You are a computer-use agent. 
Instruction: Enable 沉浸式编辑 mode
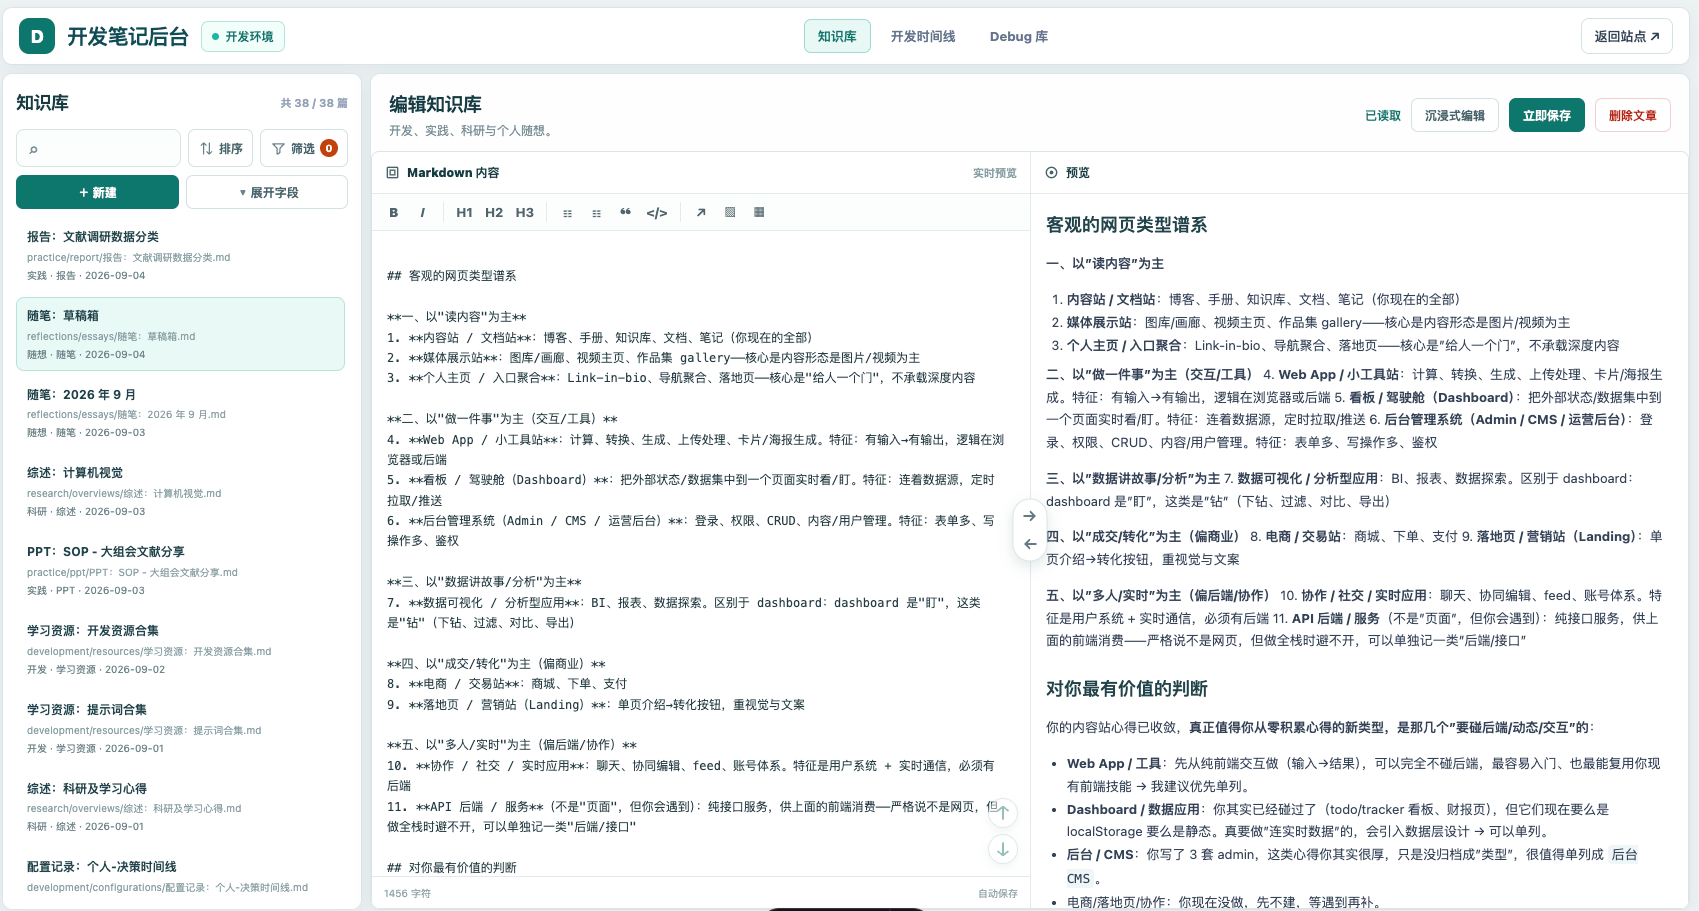click(x=1455, y=116)
